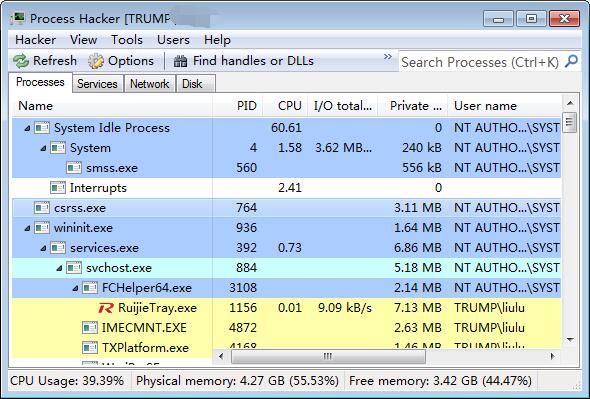Sort by the I/O total column header
Image resolution: width=590 pixels, height=399 pixels.
point(343,106)
